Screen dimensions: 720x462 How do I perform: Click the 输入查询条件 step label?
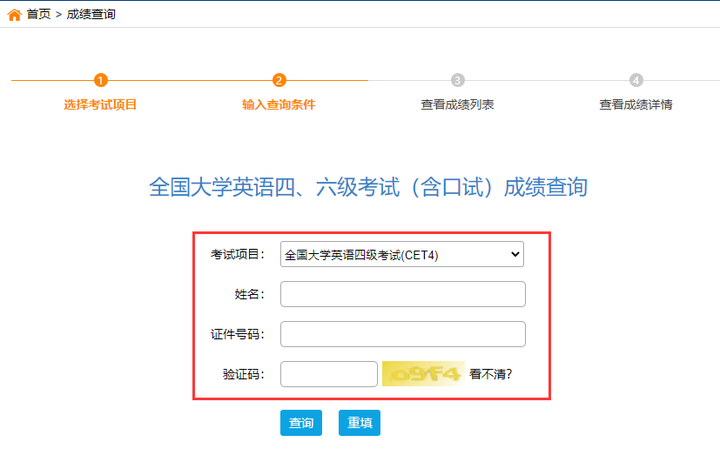279,105
